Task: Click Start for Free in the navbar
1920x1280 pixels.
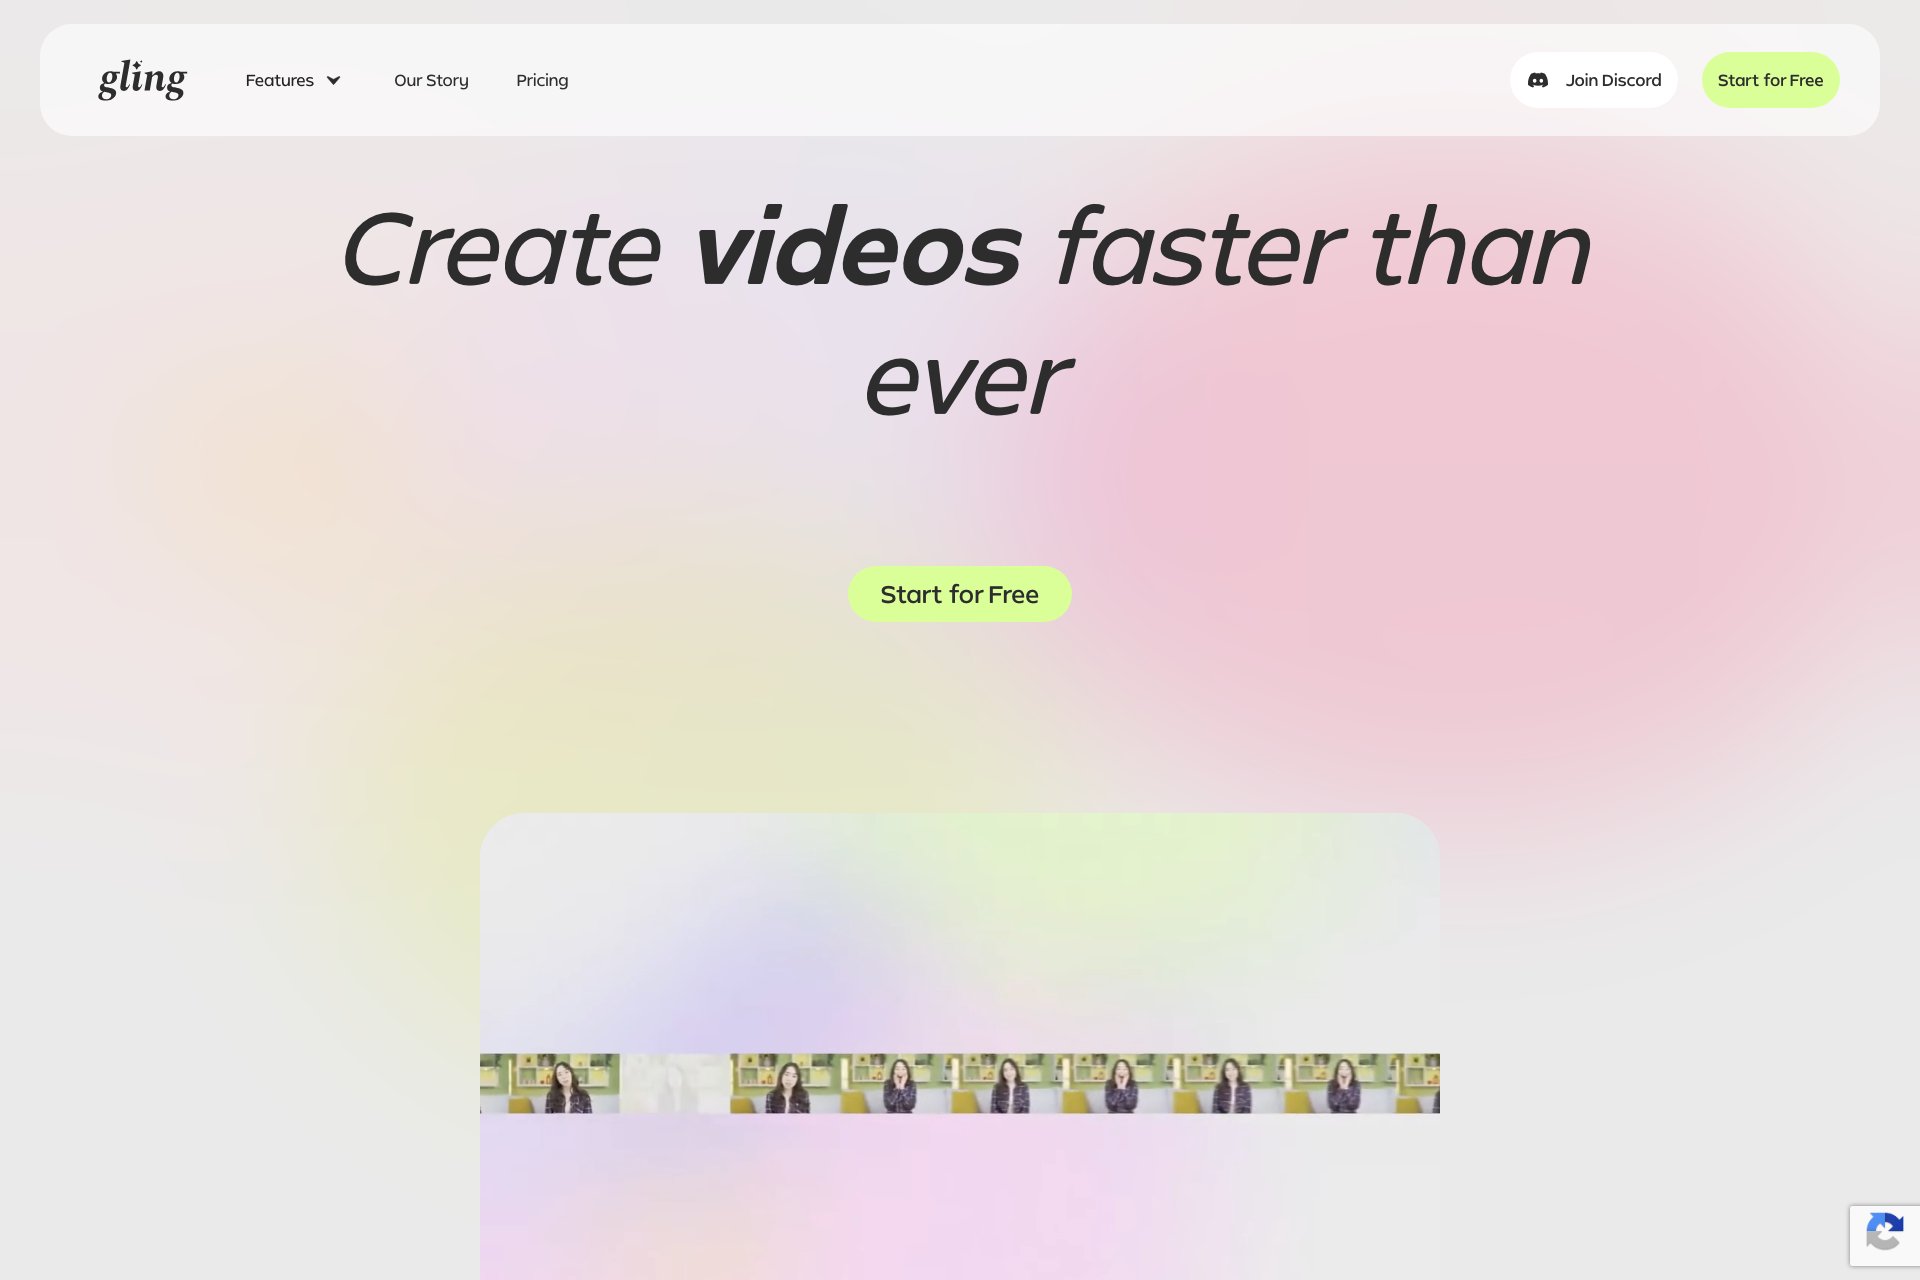Action: [1770, 80]
